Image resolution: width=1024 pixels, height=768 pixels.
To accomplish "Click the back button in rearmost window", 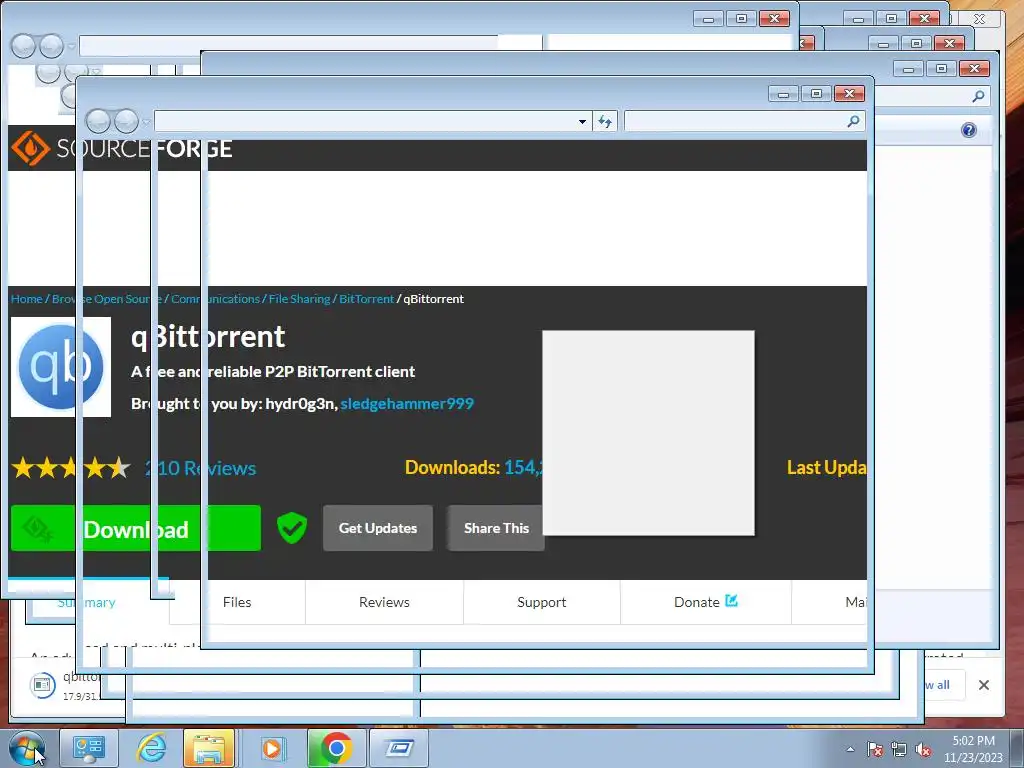I will coord(23,46).
